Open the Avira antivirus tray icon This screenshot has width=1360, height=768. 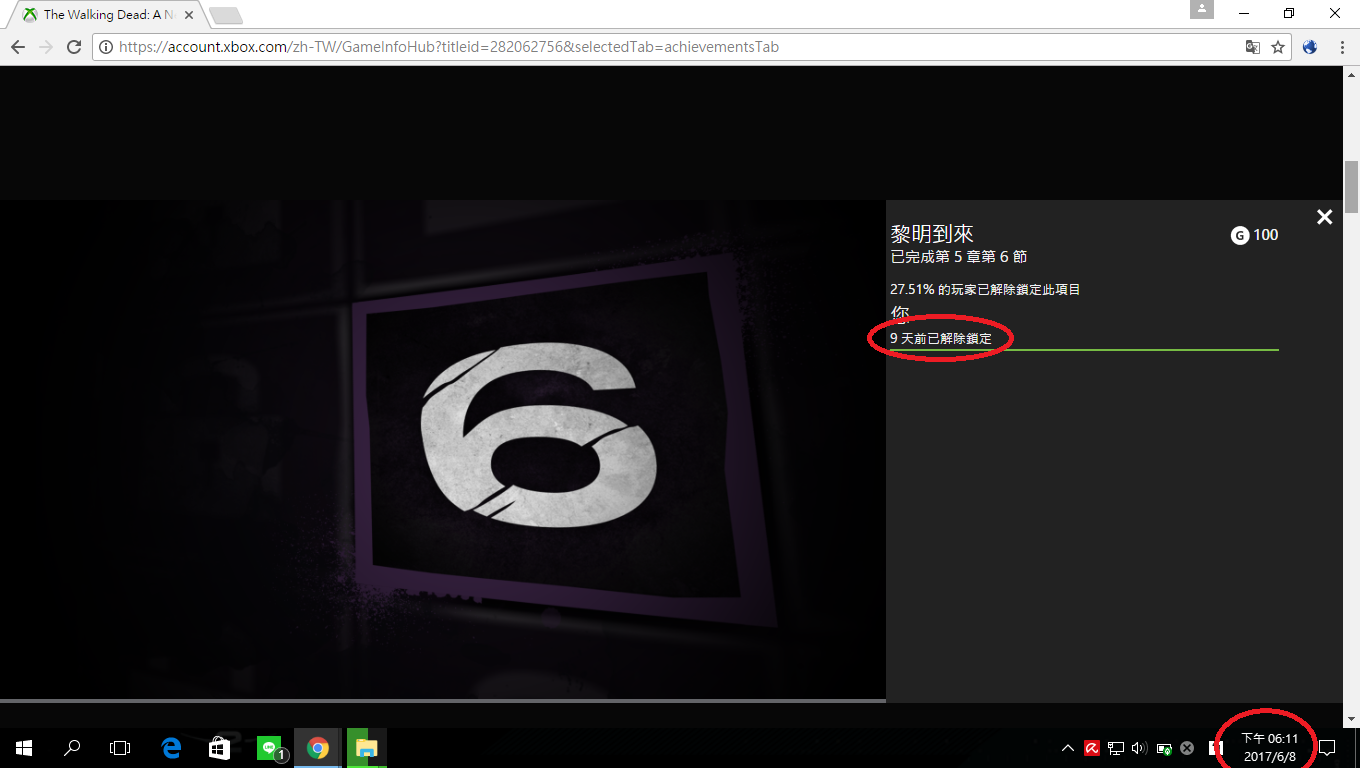point(1093,747)
